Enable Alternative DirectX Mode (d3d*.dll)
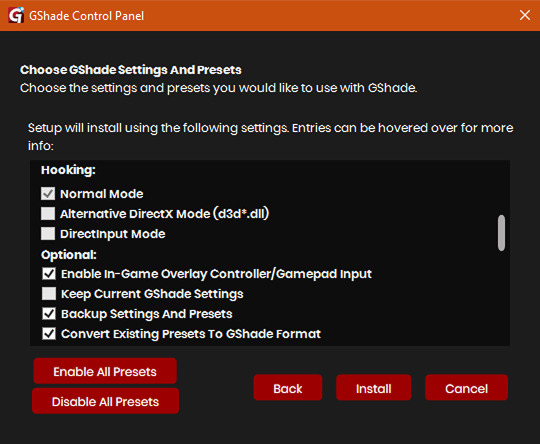 point(48,214)
